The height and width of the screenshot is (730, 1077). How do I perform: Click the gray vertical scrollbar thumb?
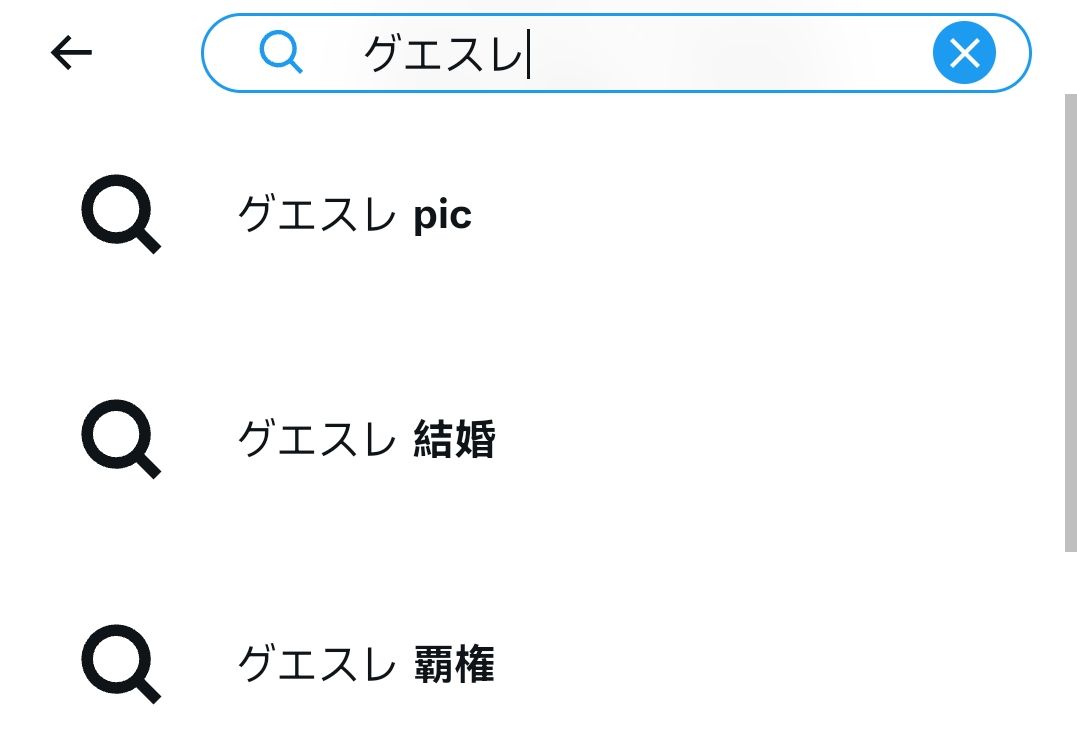(x=1070, y=320)
